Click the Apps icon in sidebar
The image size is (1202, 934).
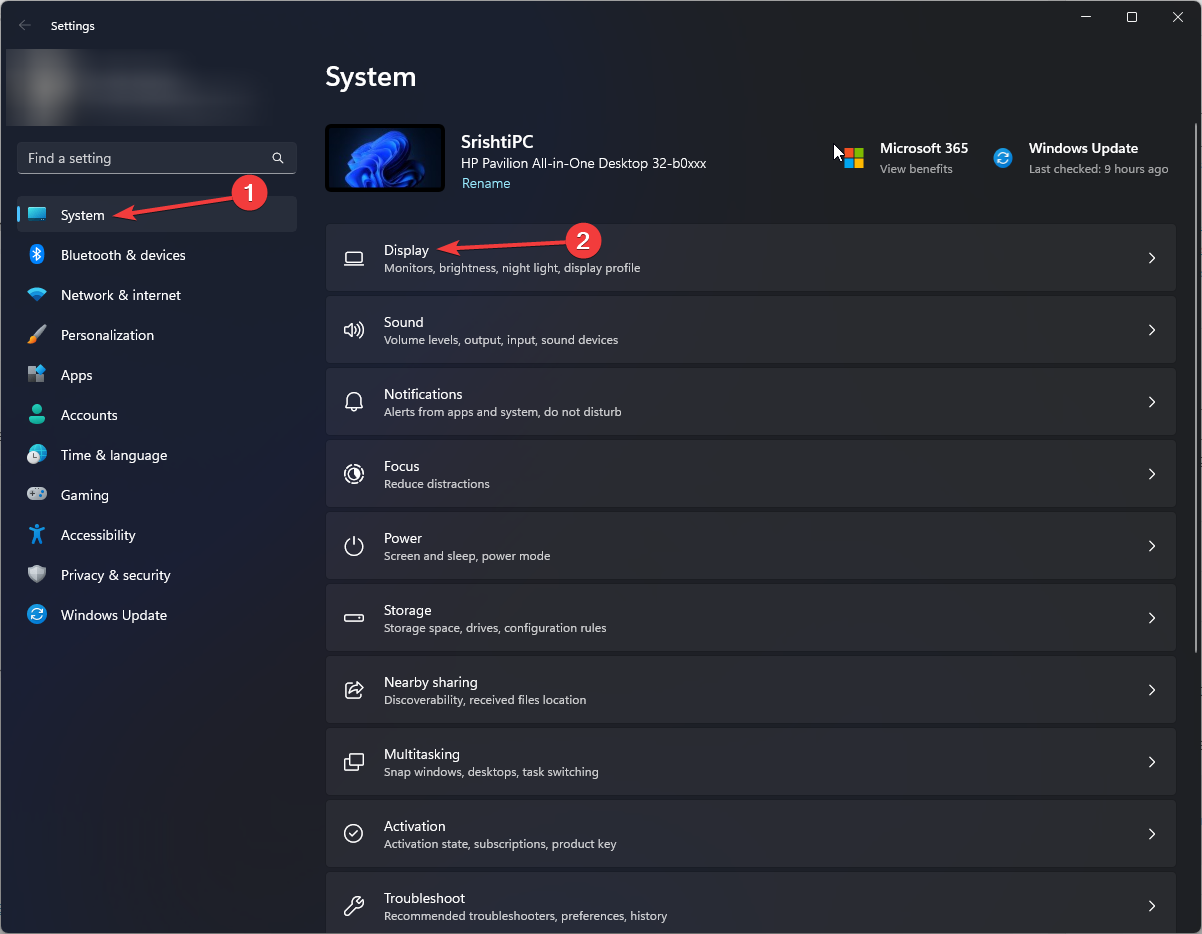pos(37,375)
